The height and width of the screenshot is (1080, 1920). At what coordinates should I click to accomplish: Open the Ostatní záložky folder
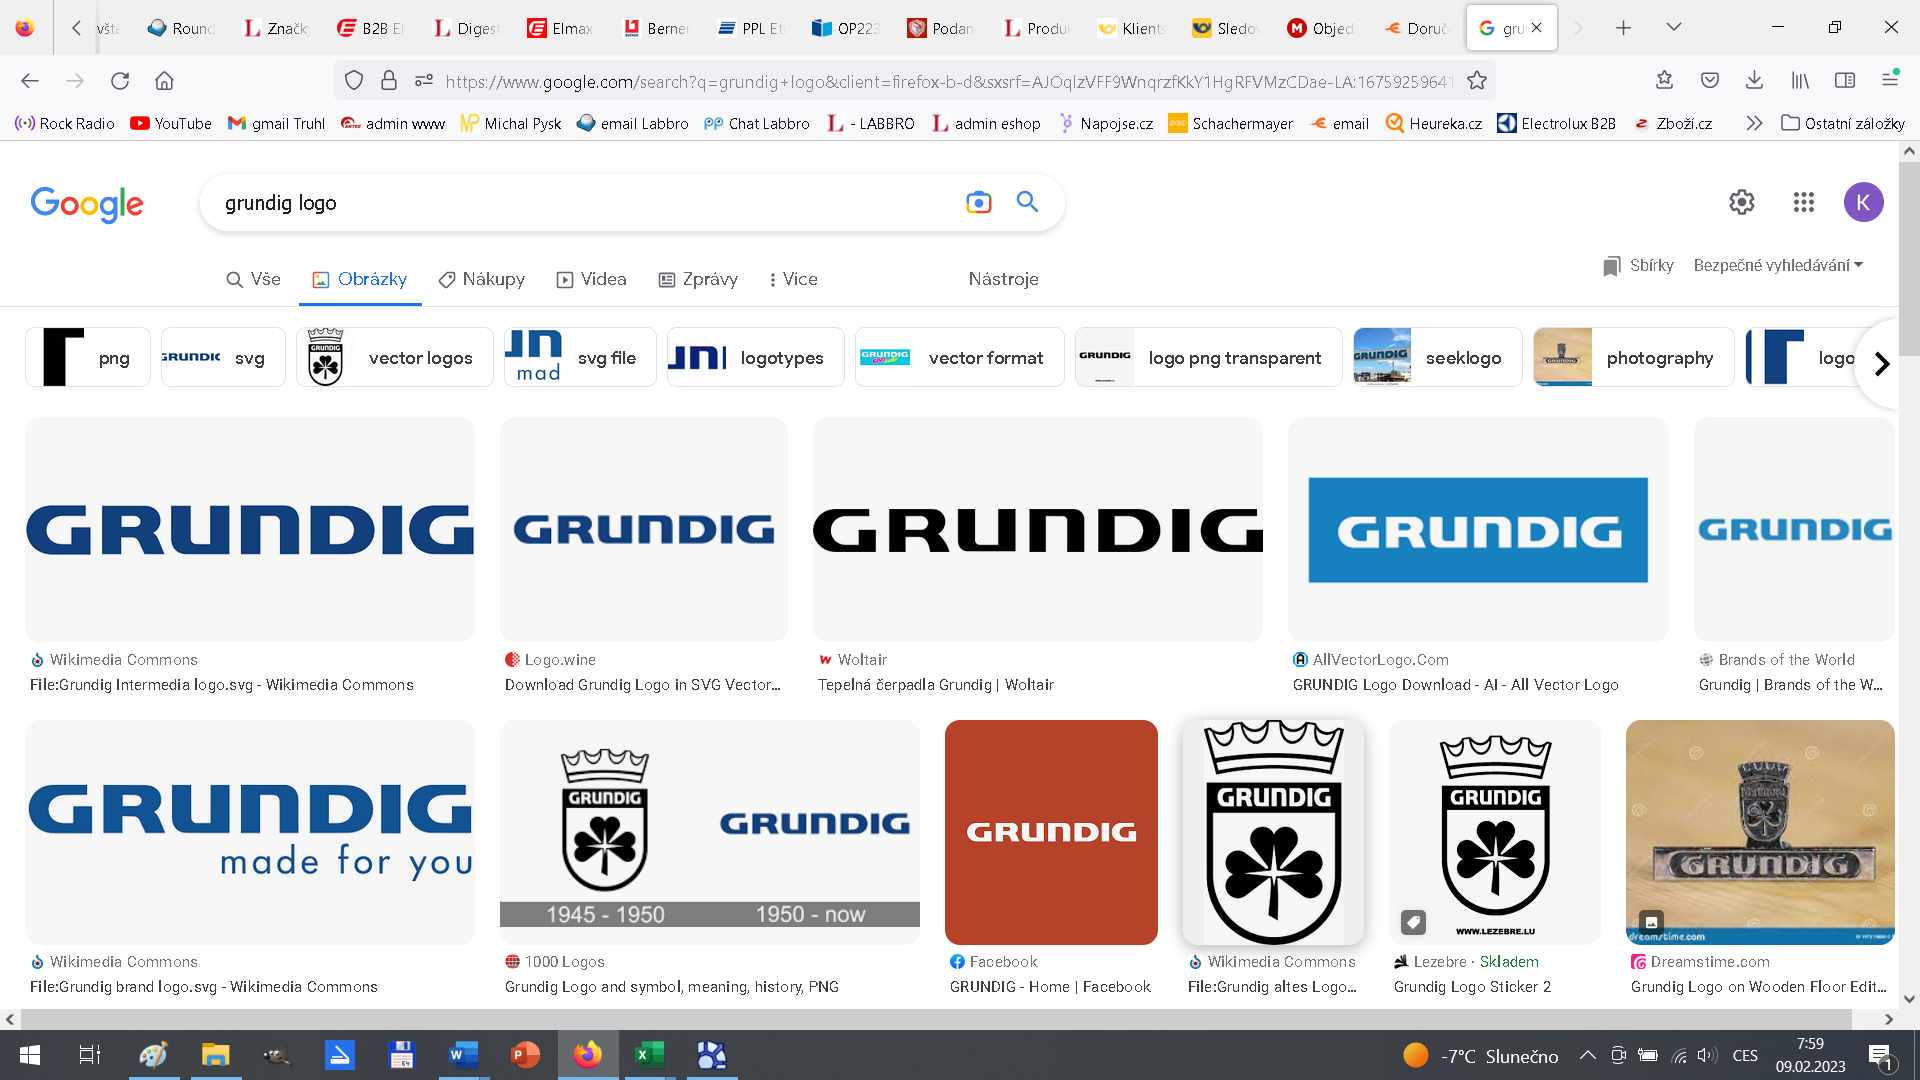(1843, 123)
